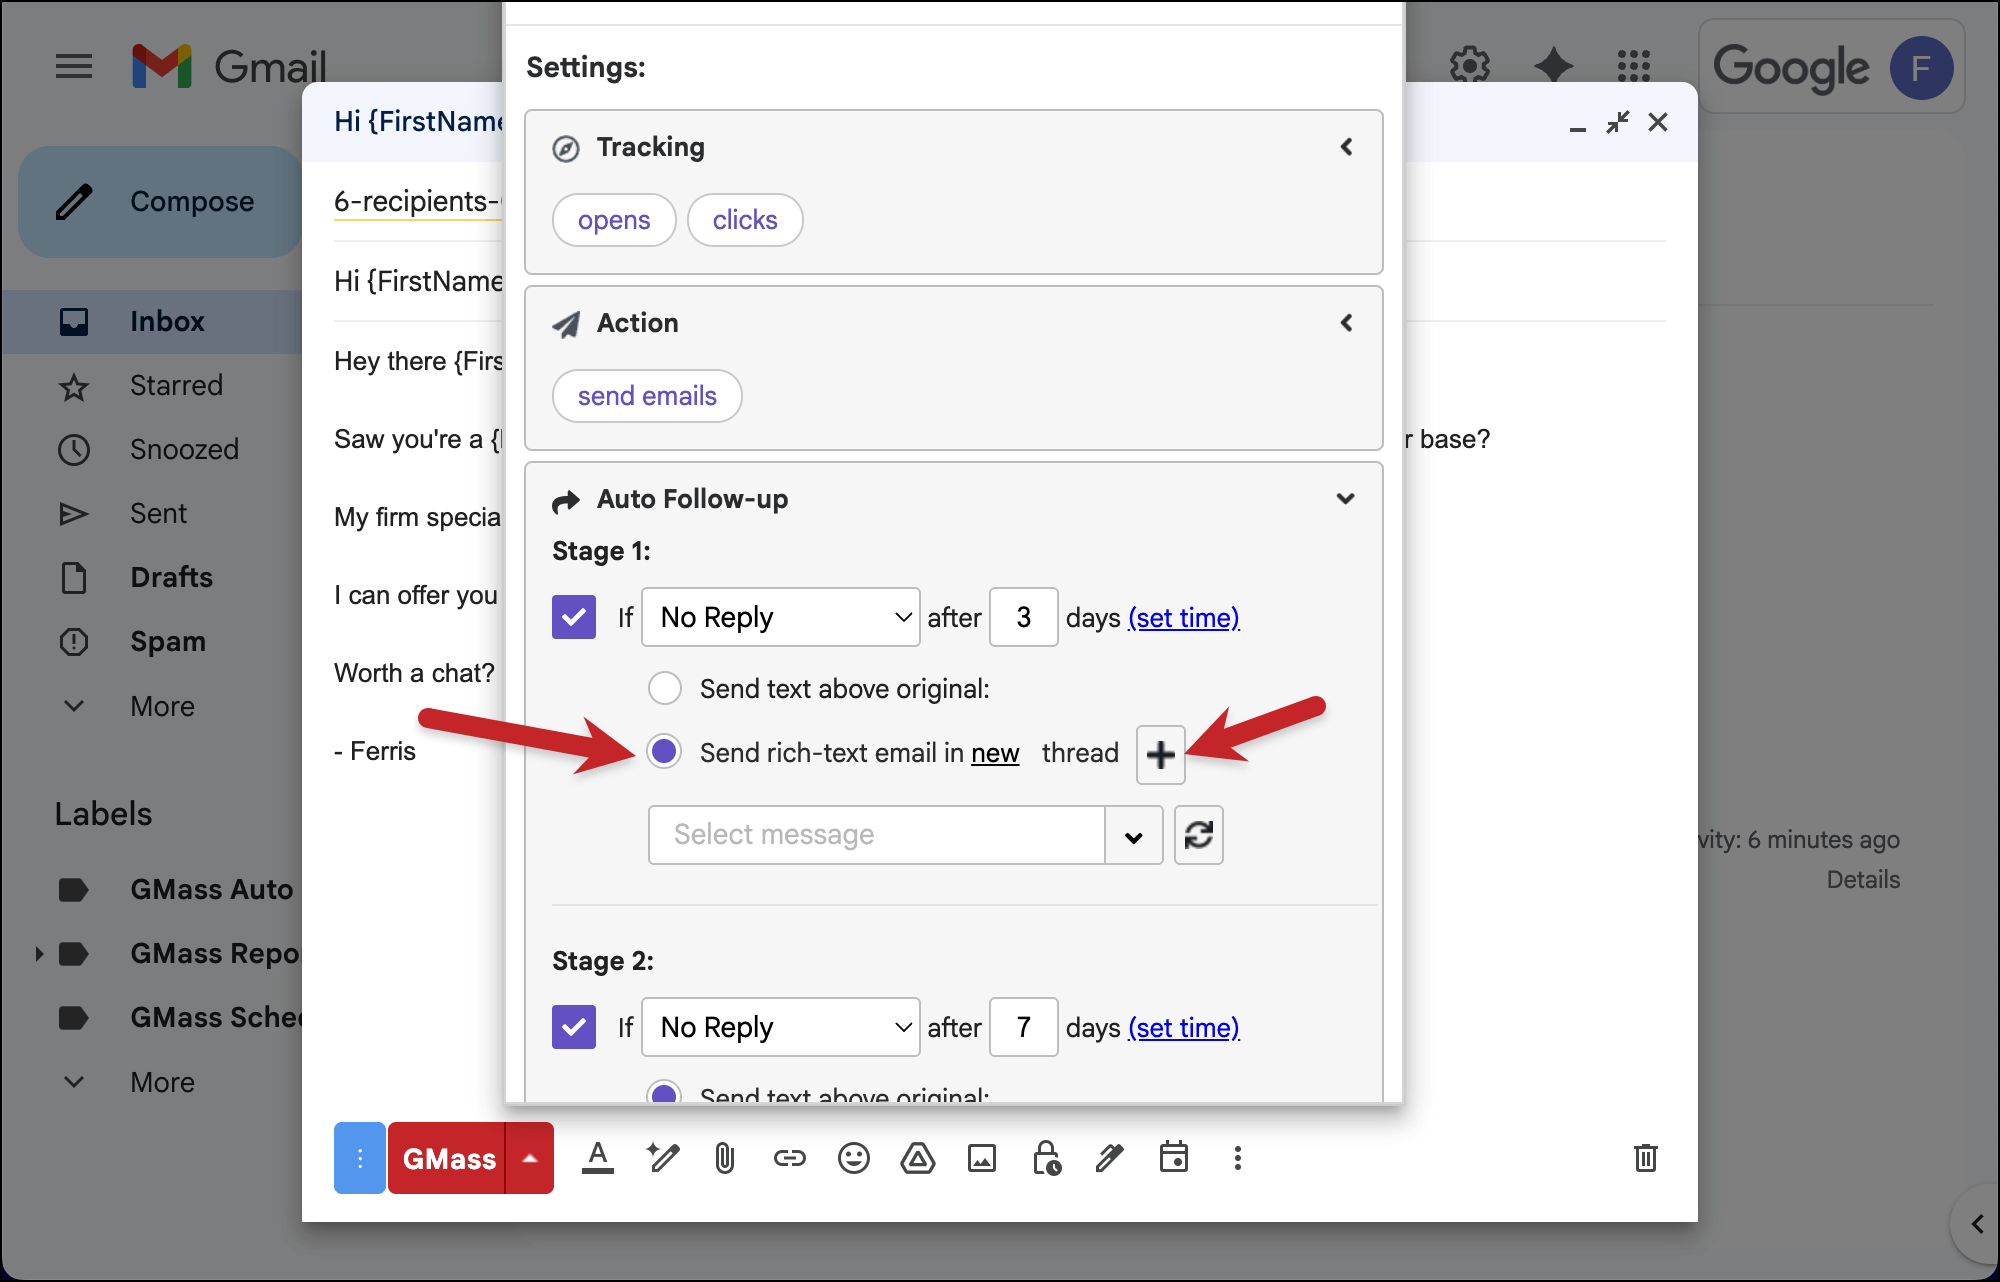This screenshot has height=1282, width=2000.
Task: Click the plus icon next to thread
Action: (1160, 755)
